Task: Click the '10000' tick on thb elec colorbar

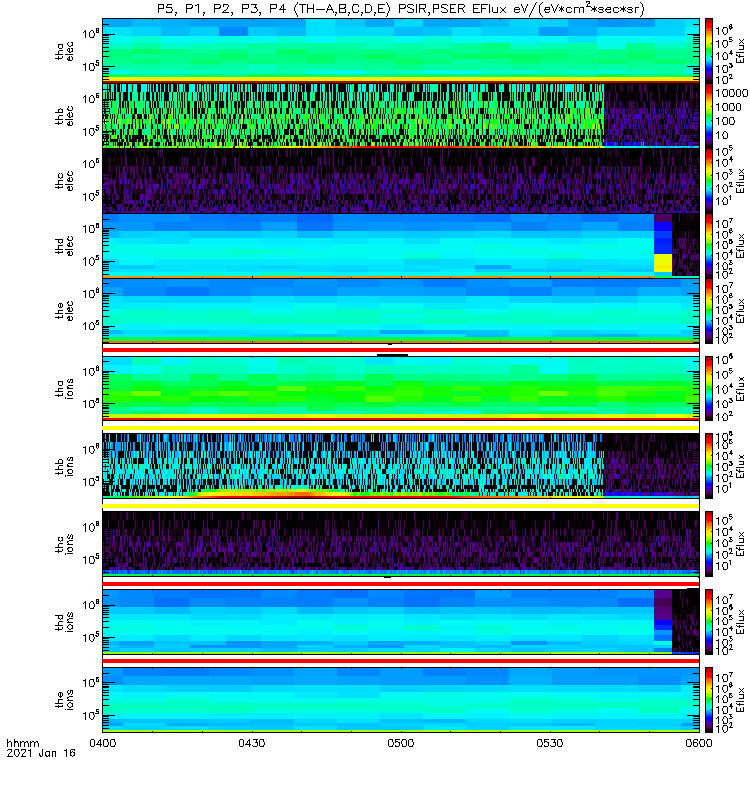Action: point(731,93)
